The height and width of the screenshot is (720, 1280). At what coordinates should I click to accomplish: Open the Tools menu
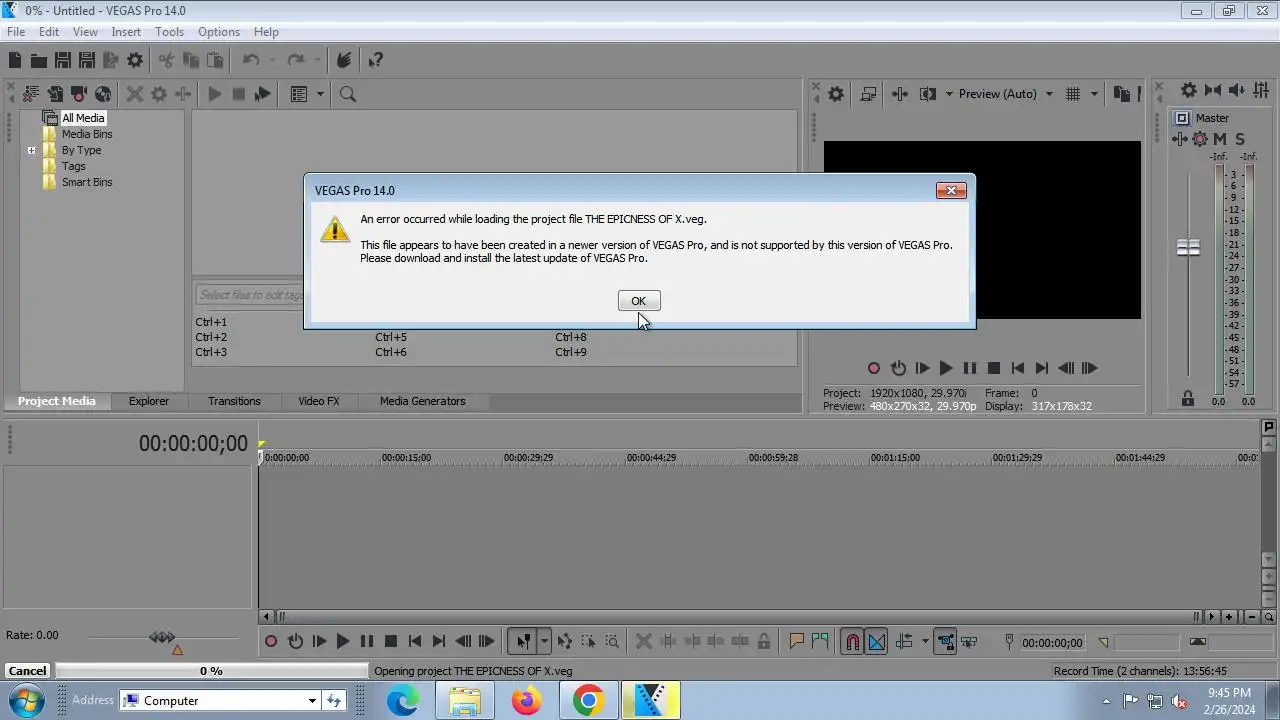(x=169, y=32)
